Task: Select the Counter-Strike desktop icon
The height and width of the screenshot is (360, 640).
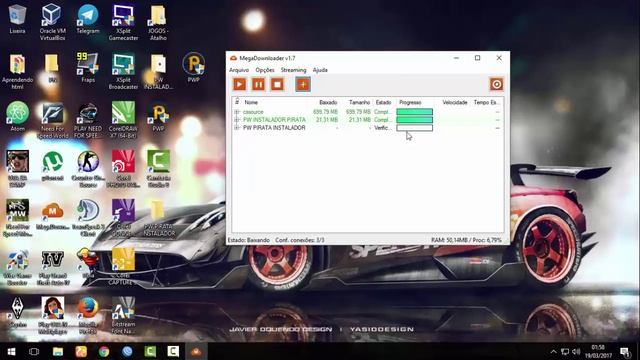Action: (x=88, y=169)
